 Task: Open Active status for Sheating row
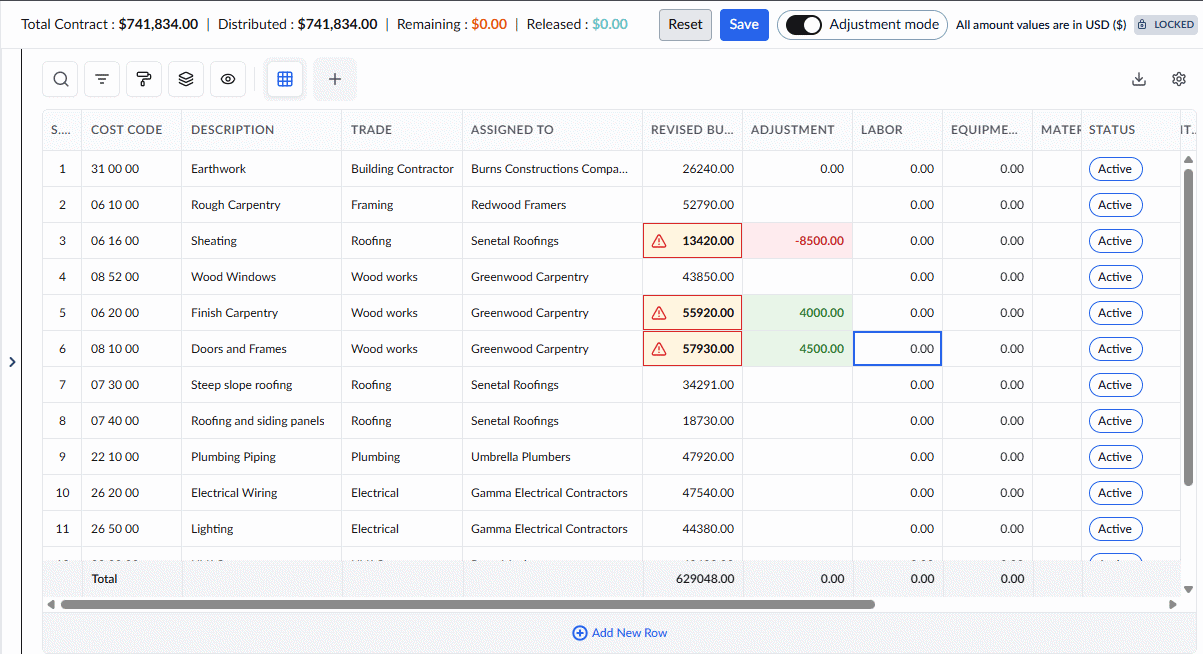click(x=1115, y=241)
